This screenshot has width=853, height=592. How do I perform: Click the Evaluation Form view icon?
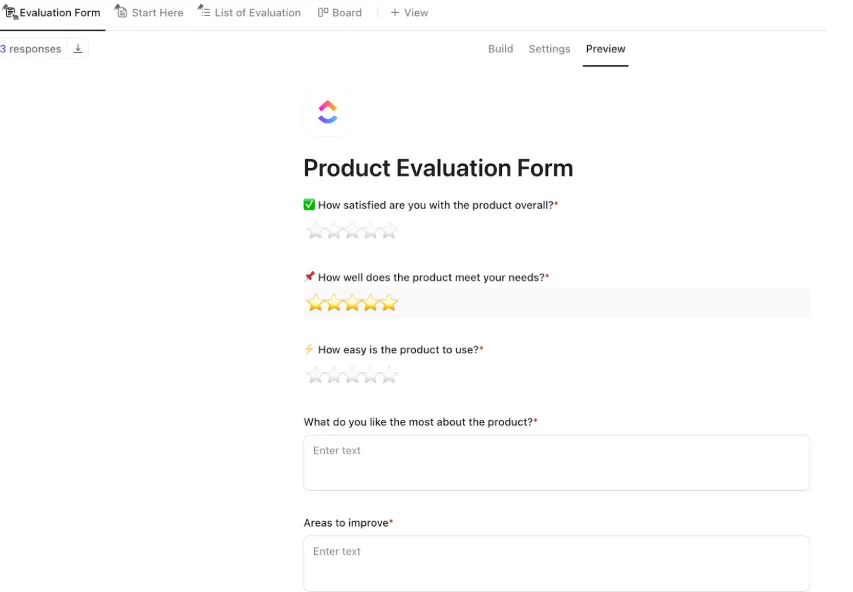(x=10, y=12)
